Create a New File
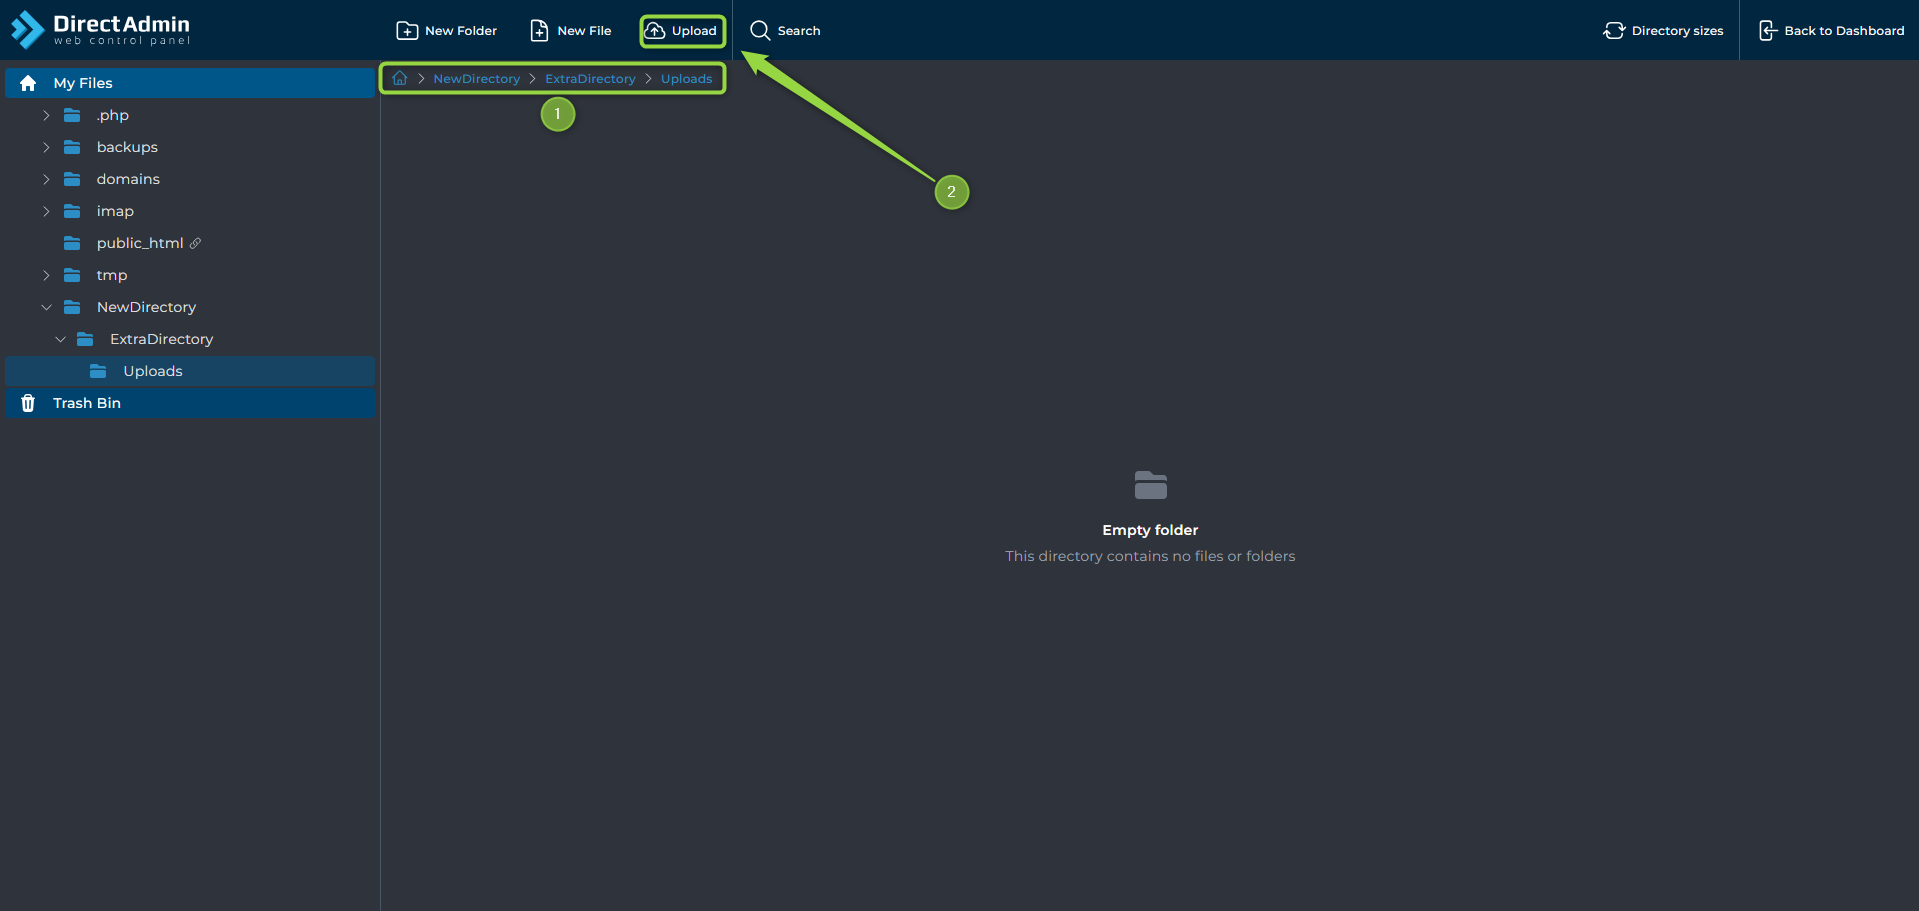1919x911 pixels. coord(570,31)
